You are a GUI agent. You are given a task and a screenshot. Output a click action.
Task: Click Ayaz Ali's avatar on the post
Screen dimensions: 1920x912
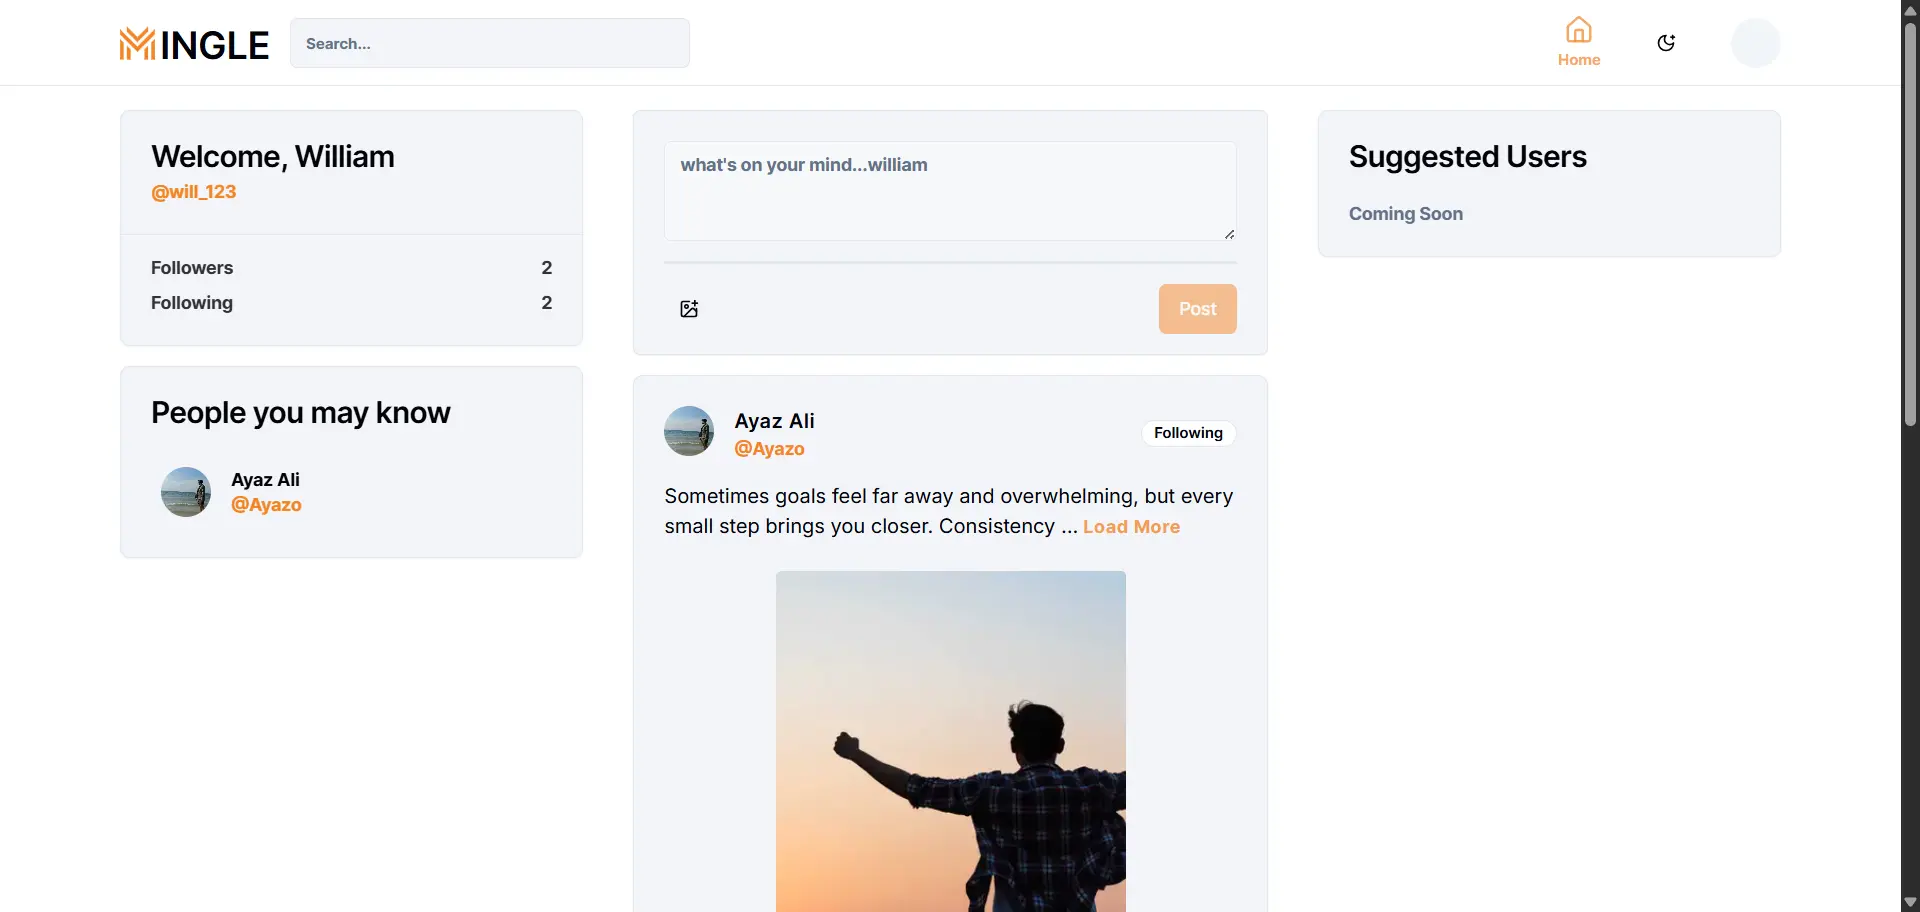point(689,431)
